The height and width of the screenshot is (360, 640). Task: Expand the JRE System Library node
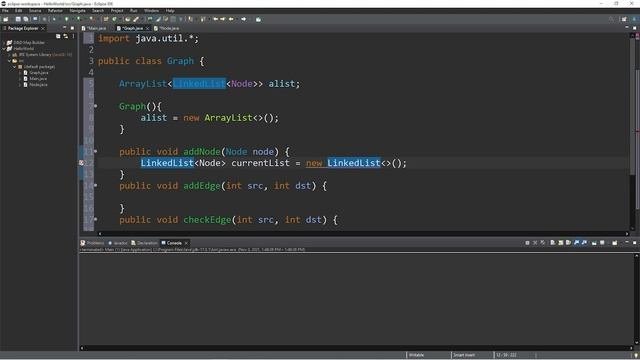click(9, 55)
